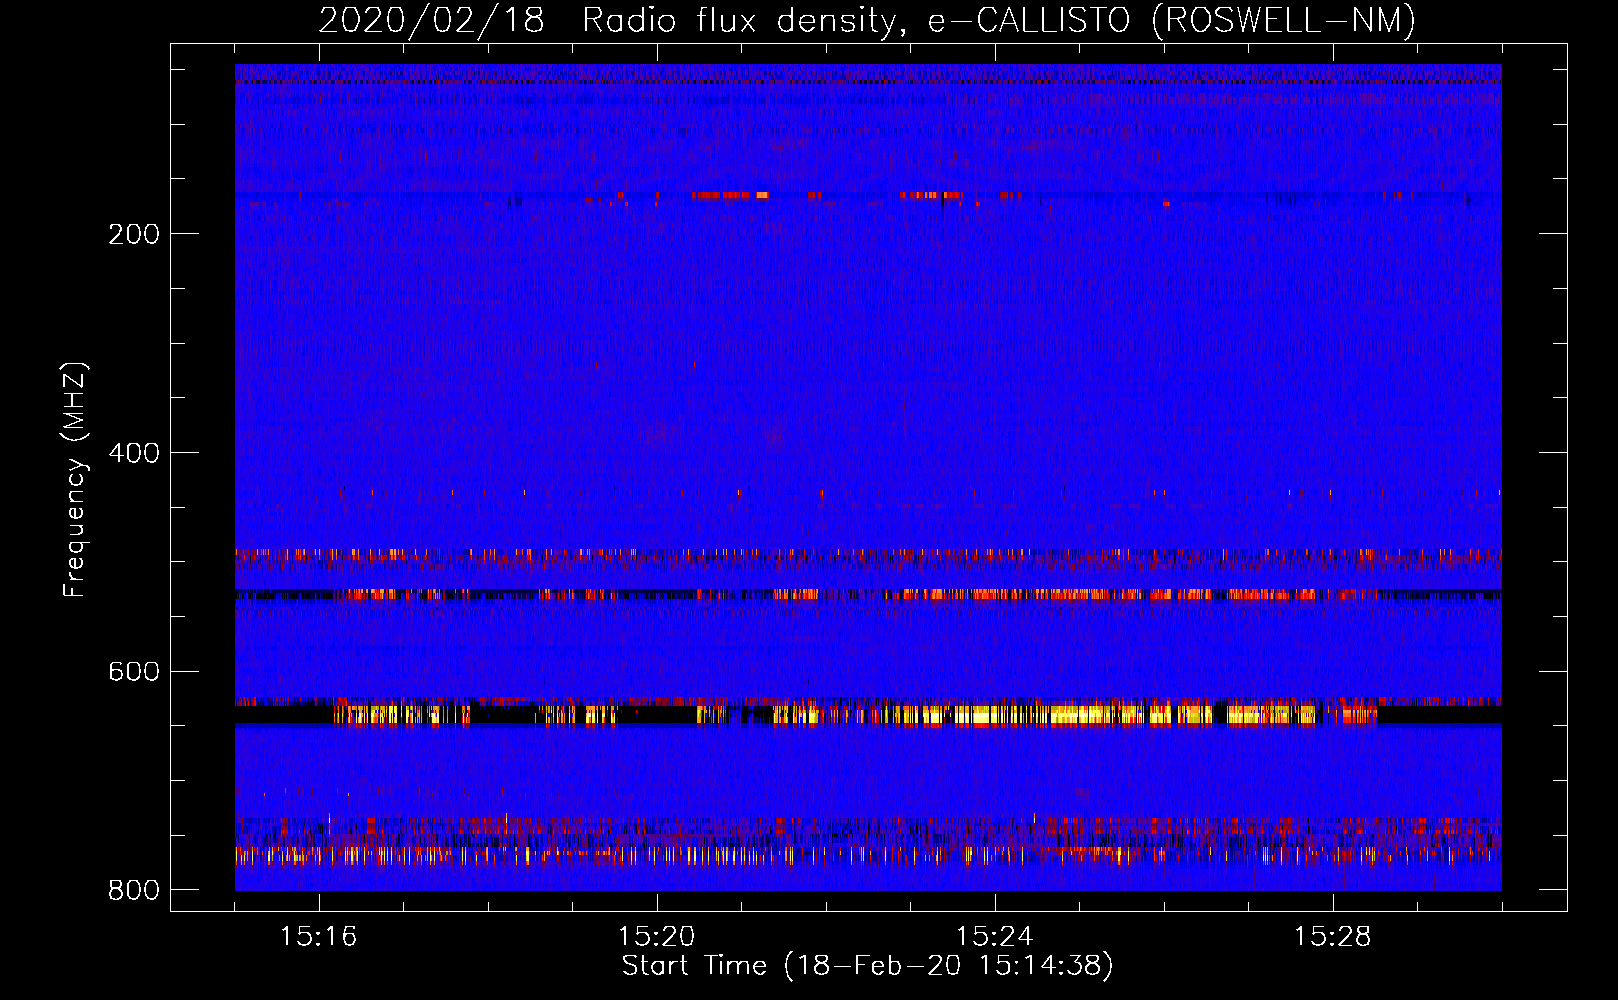Click the 15:16 time tick label
The width and height of the screenshot is (1618, 1000).
point(319,937)
